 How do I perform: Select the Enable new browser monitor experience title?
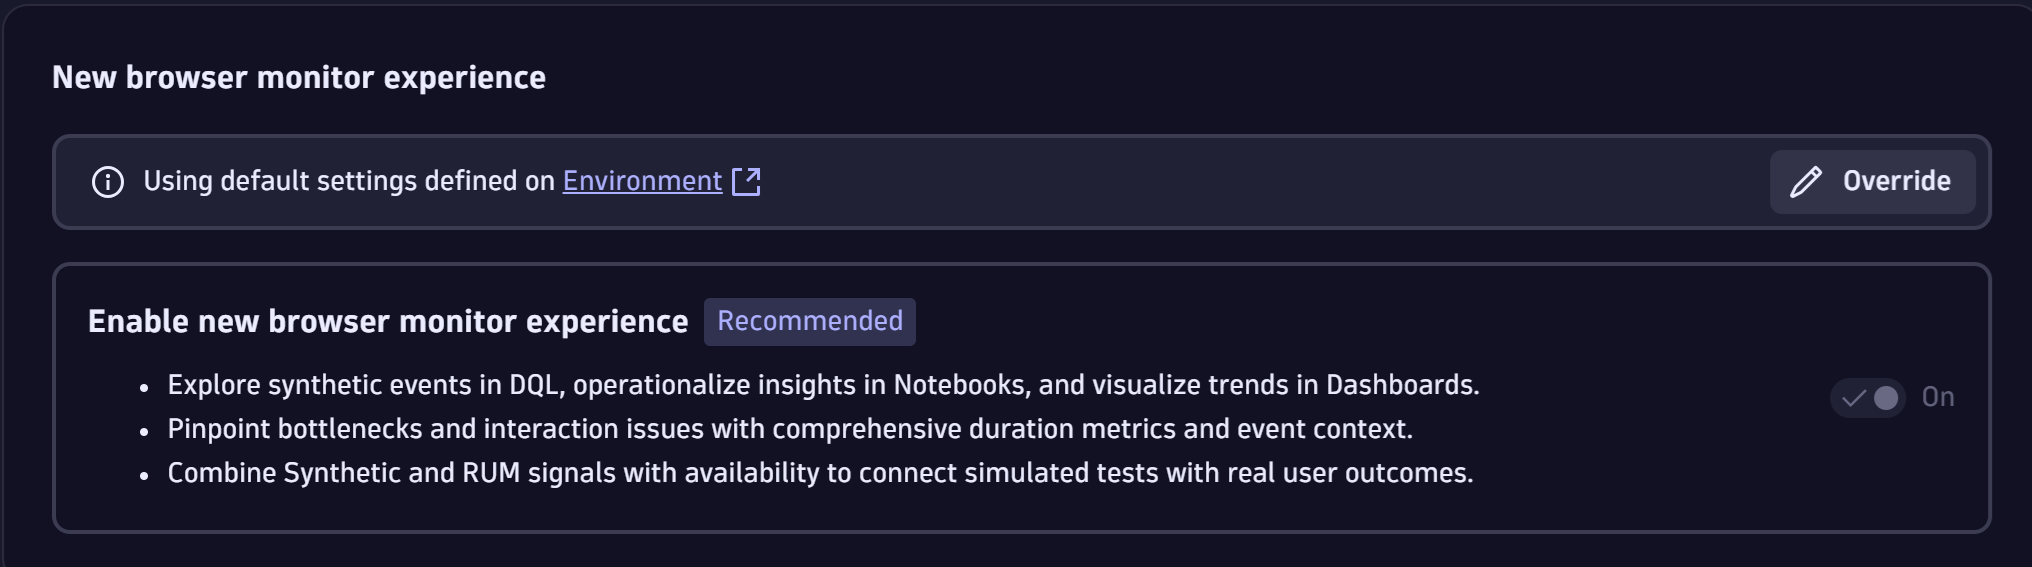pyautogui.click(x=388, y=322)
